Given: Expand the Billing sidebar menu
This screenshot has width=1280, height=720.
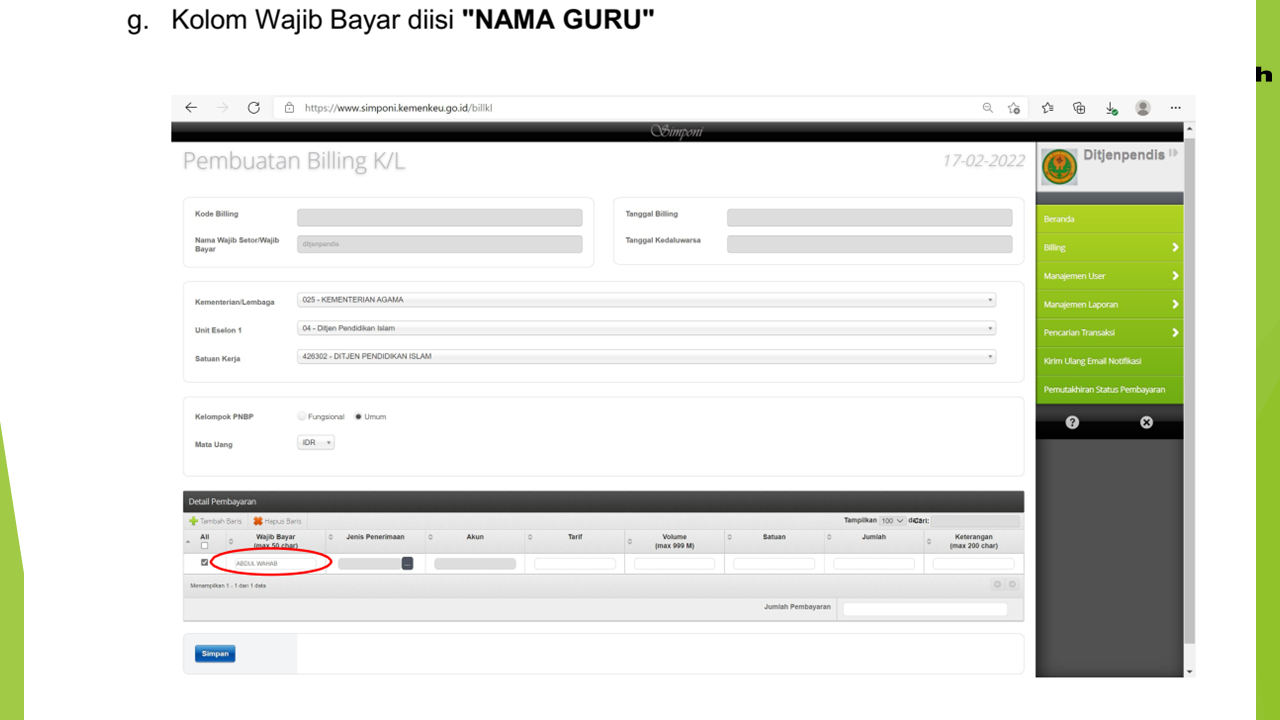Looking at the screenshot, I should tap(1109, 247).
